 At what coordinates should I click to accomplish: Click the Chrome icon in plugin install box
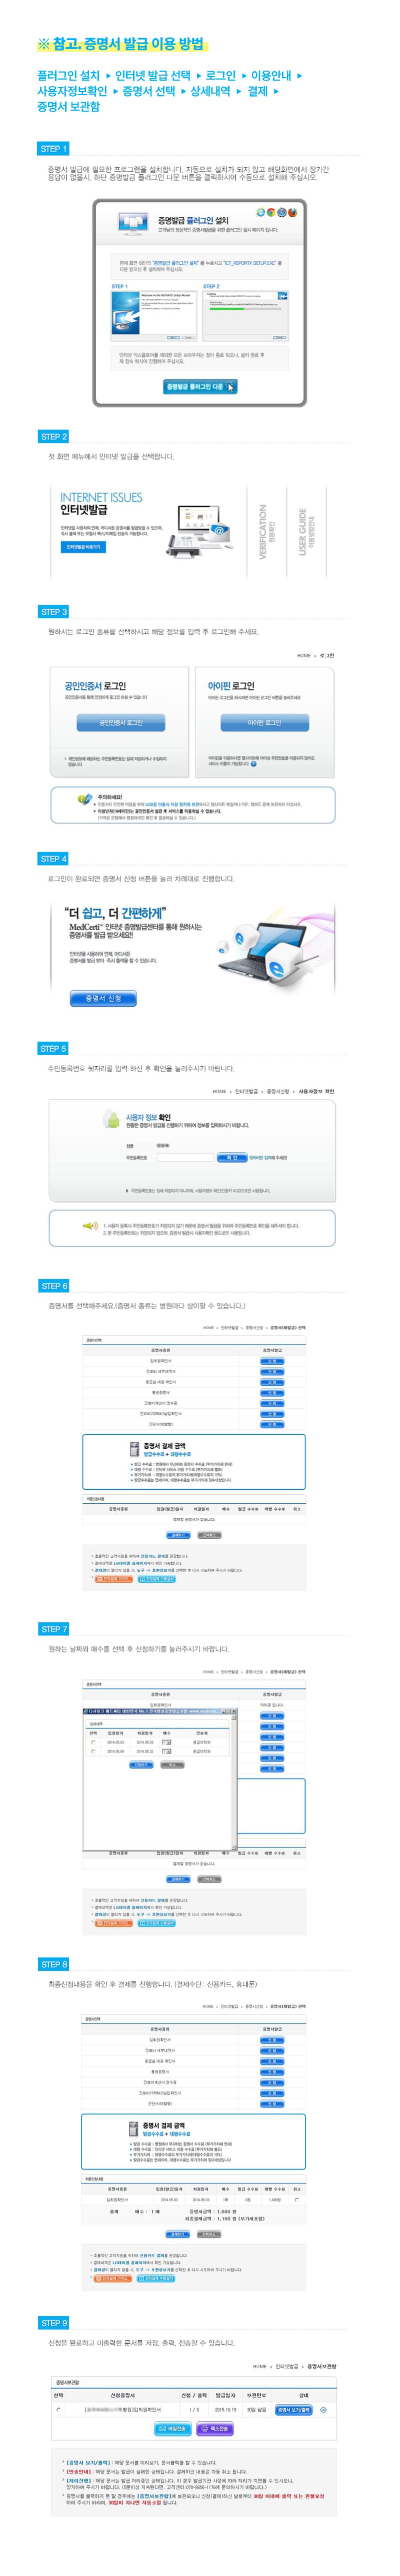271,212
